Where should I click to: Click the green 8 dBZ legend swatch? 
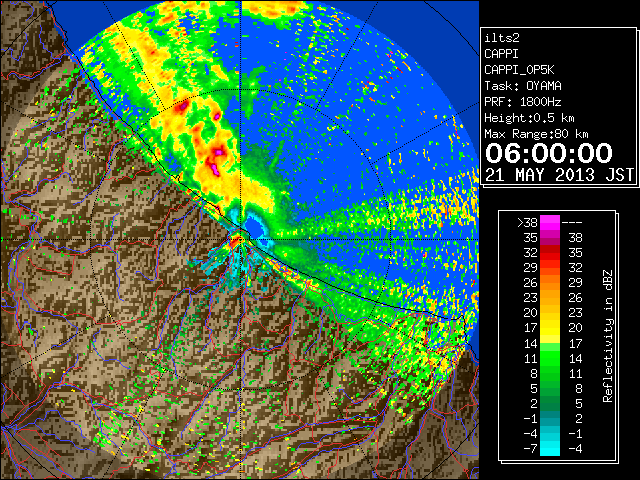(550, 373)
